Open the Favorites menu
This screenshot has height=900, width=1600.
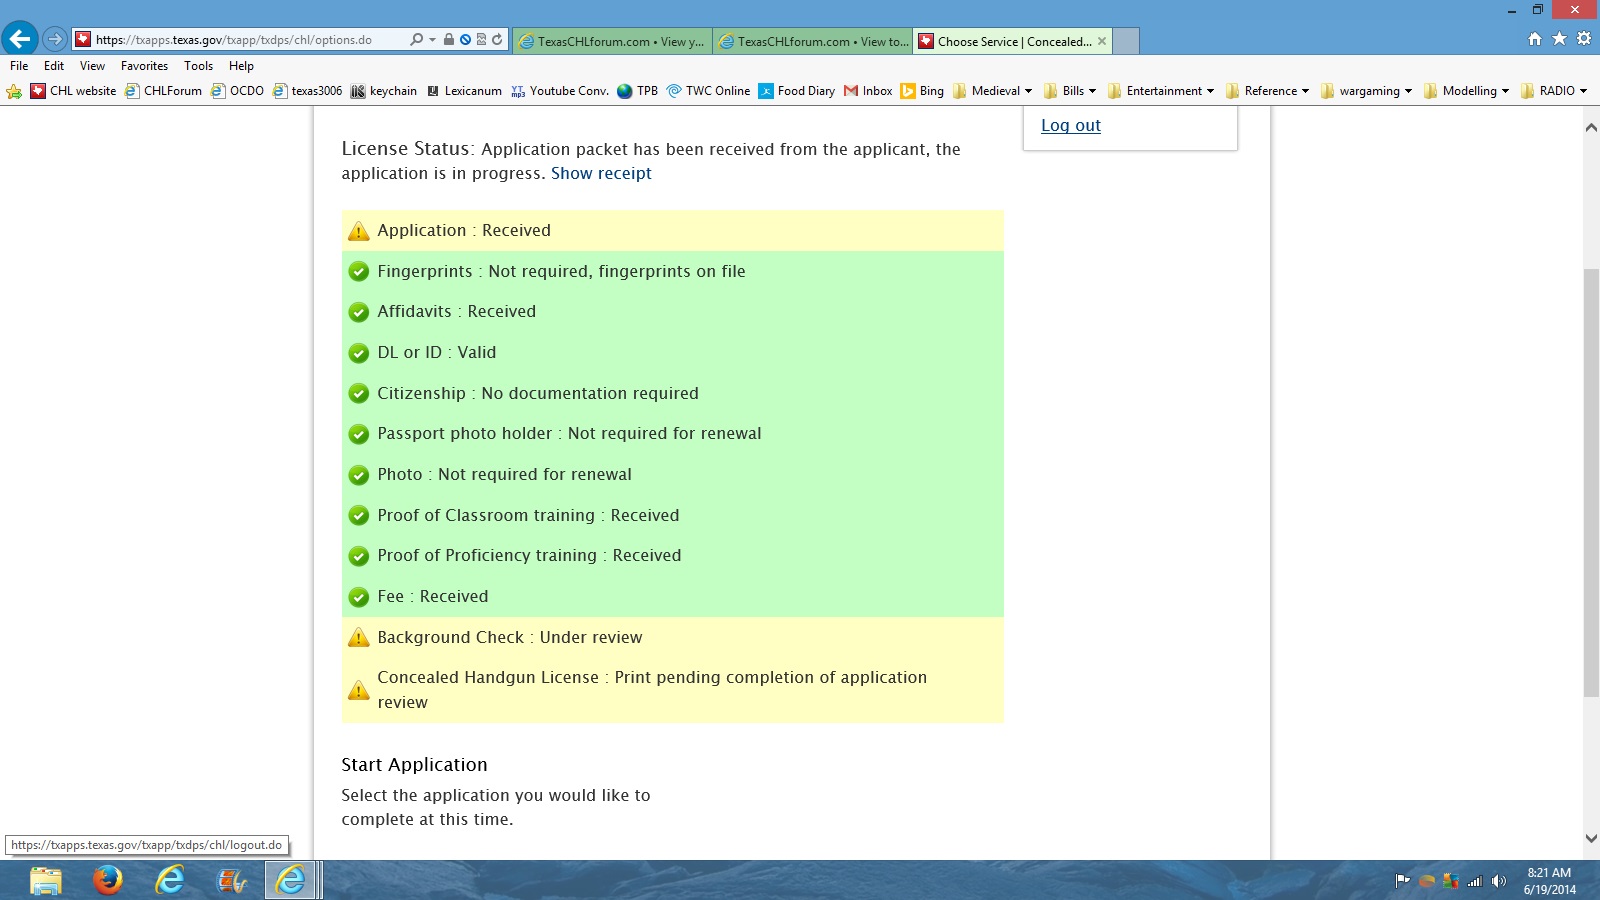point(144,66)
